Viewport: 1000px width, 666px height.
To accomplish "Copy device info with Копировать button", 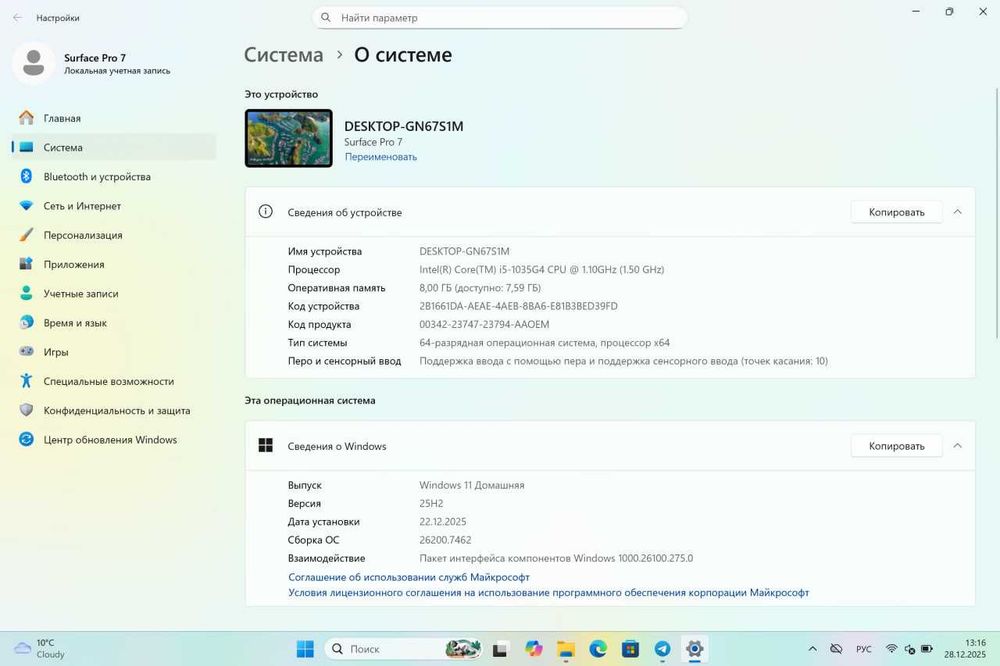I will [896, 212].
